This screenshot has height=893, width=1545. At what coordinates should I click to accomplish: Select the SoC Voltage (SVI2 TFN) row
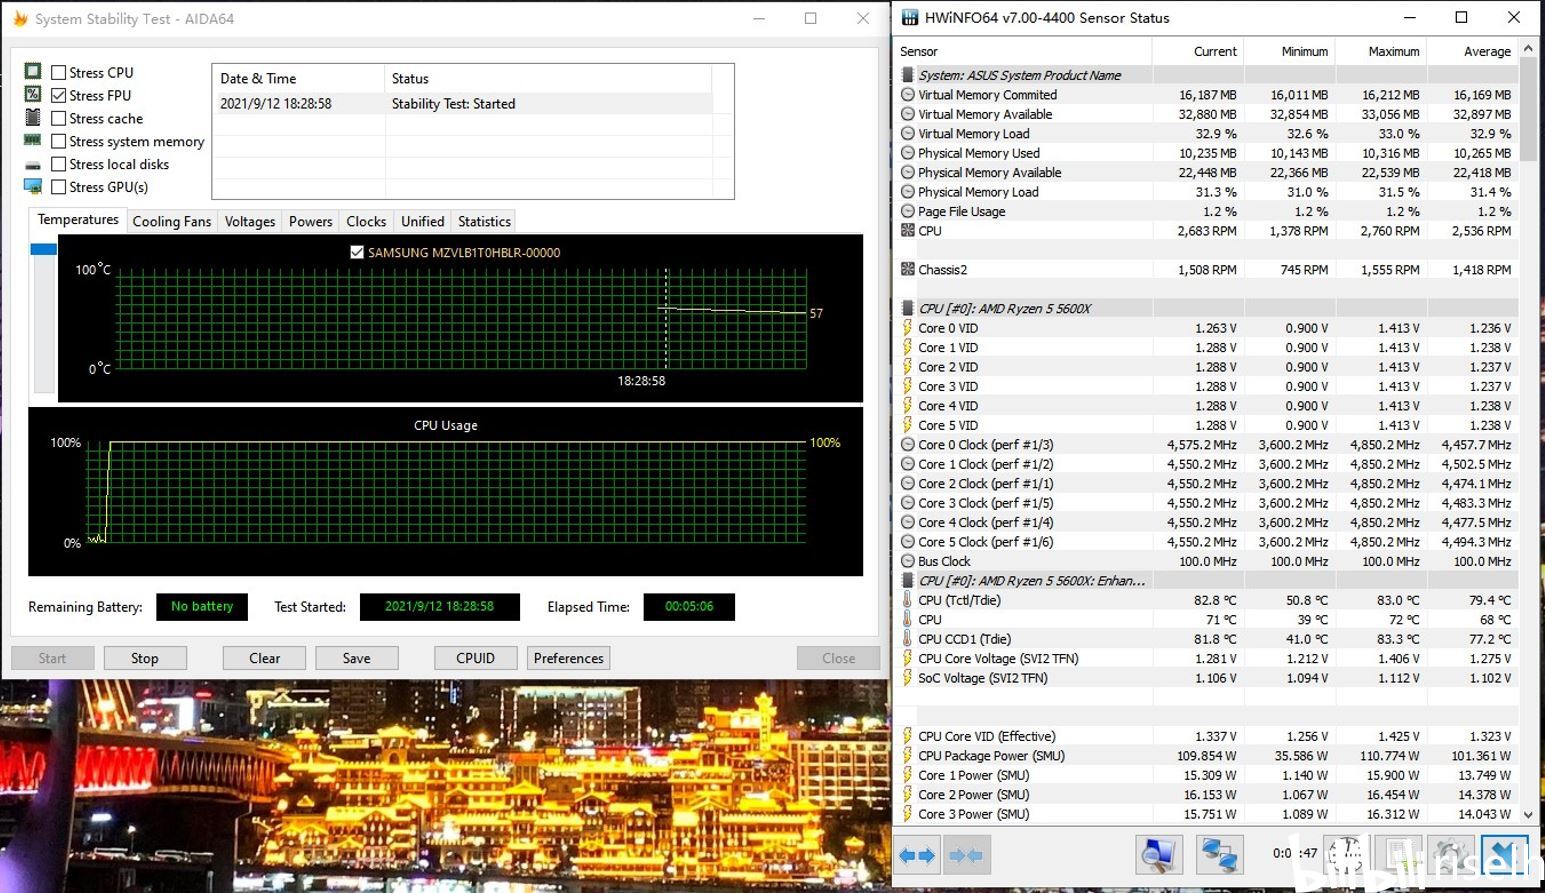coord(1207,678)
